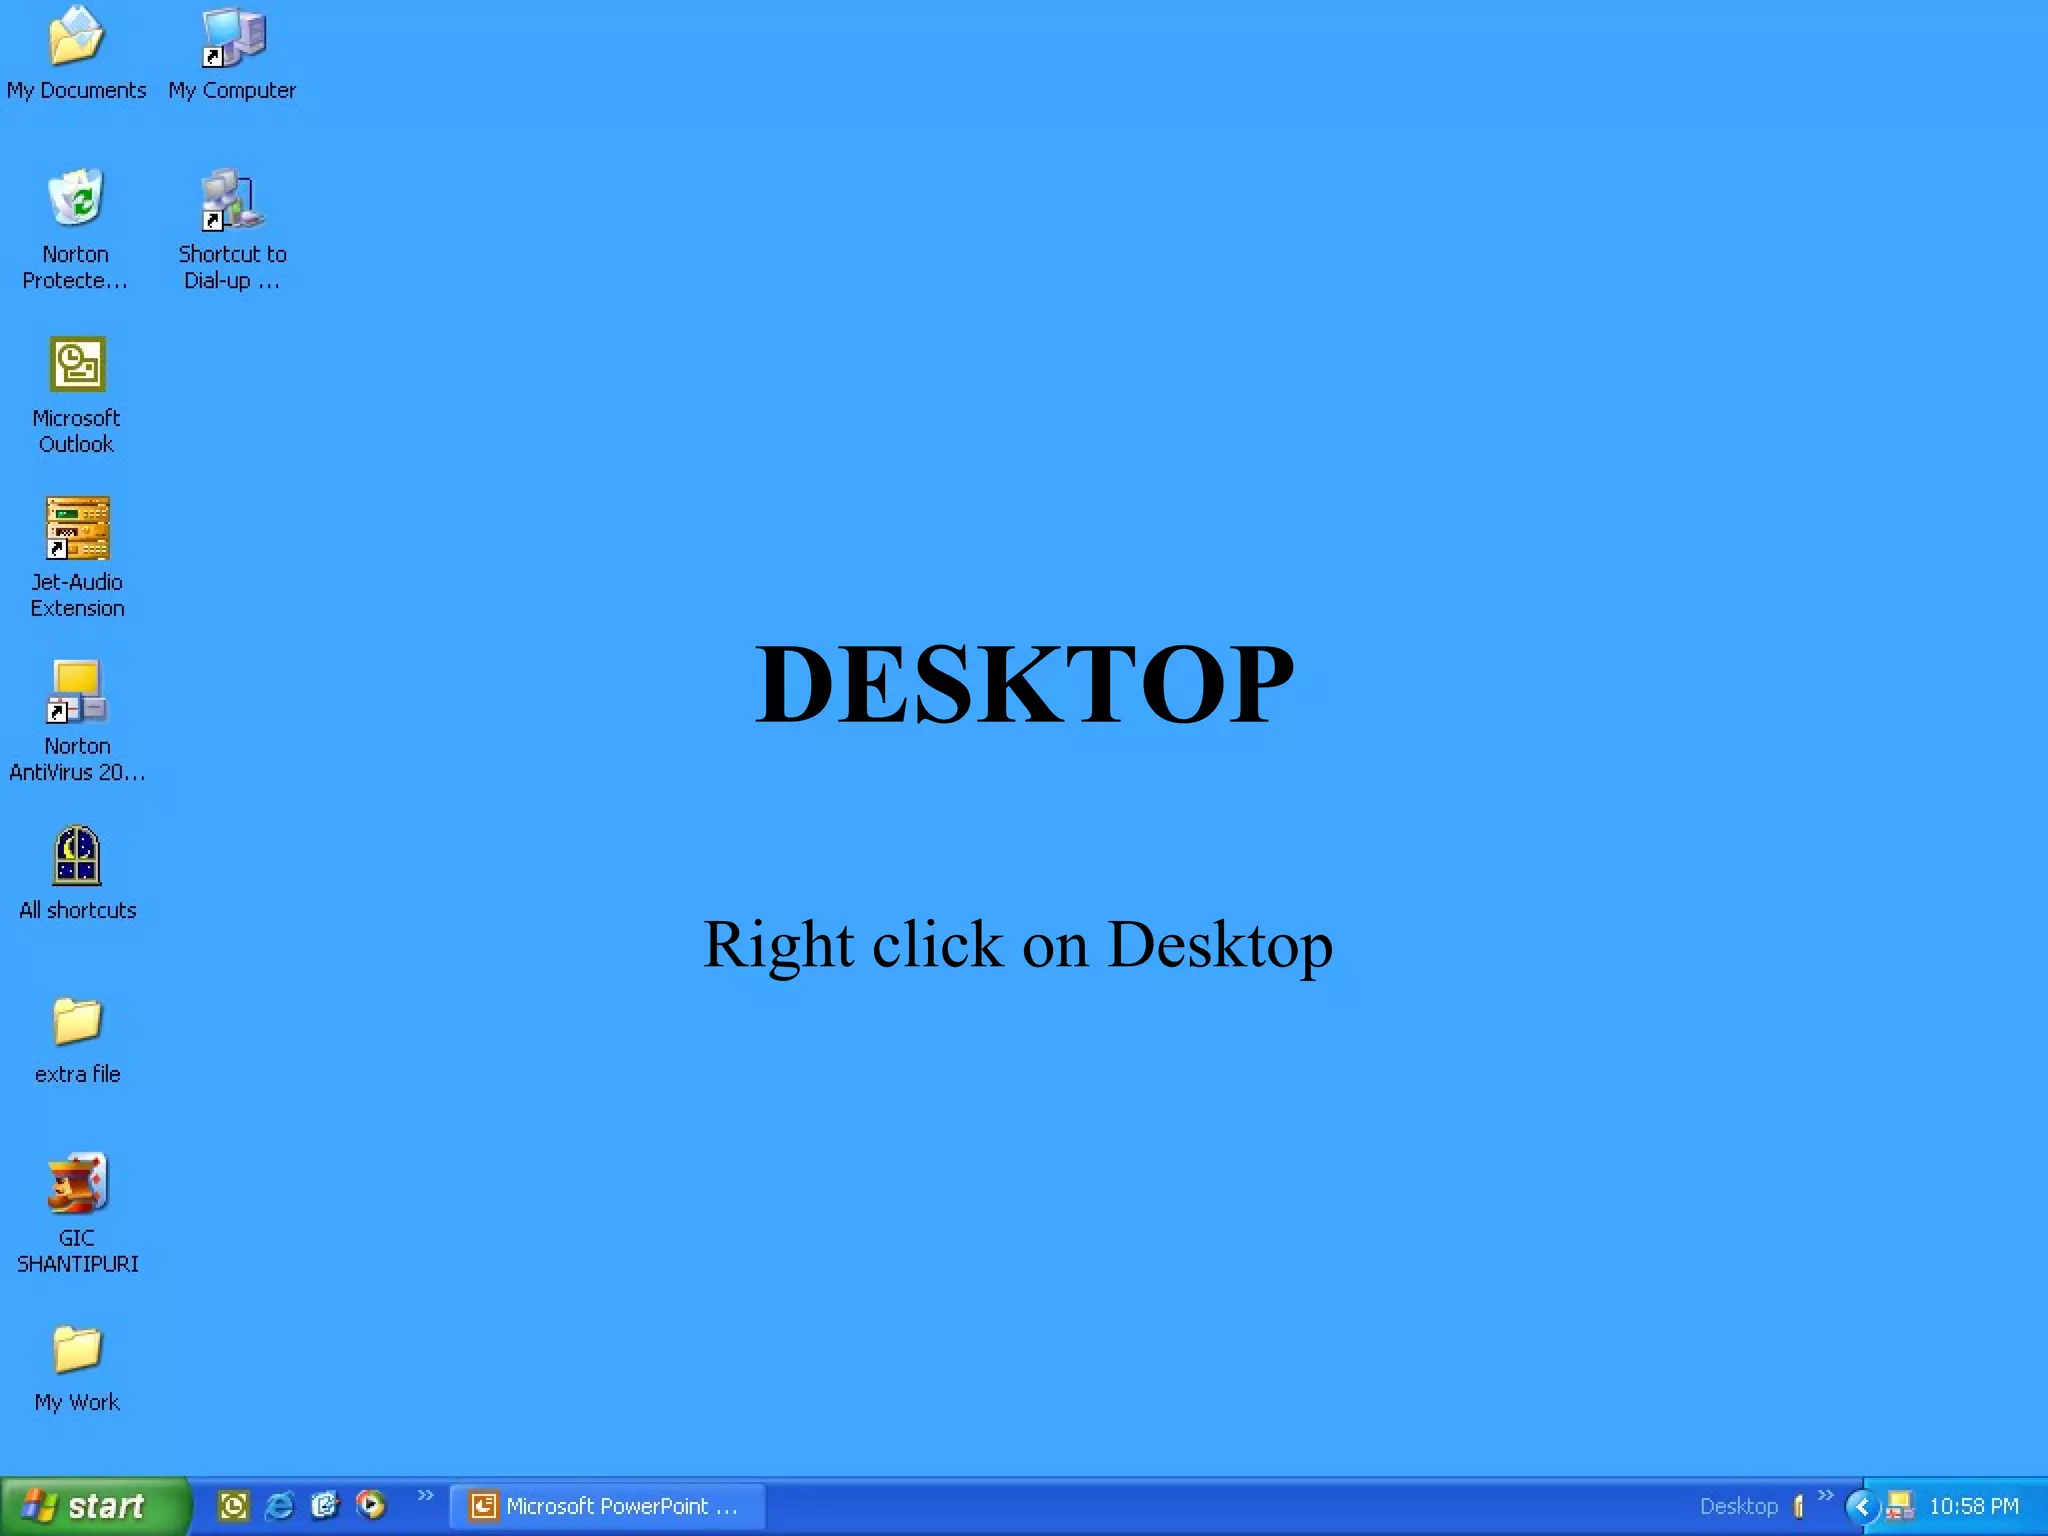
Task: Click the GIC SHANTIPURI solitaire icon
Action: pyautogui.click(x=77, y=1184)
